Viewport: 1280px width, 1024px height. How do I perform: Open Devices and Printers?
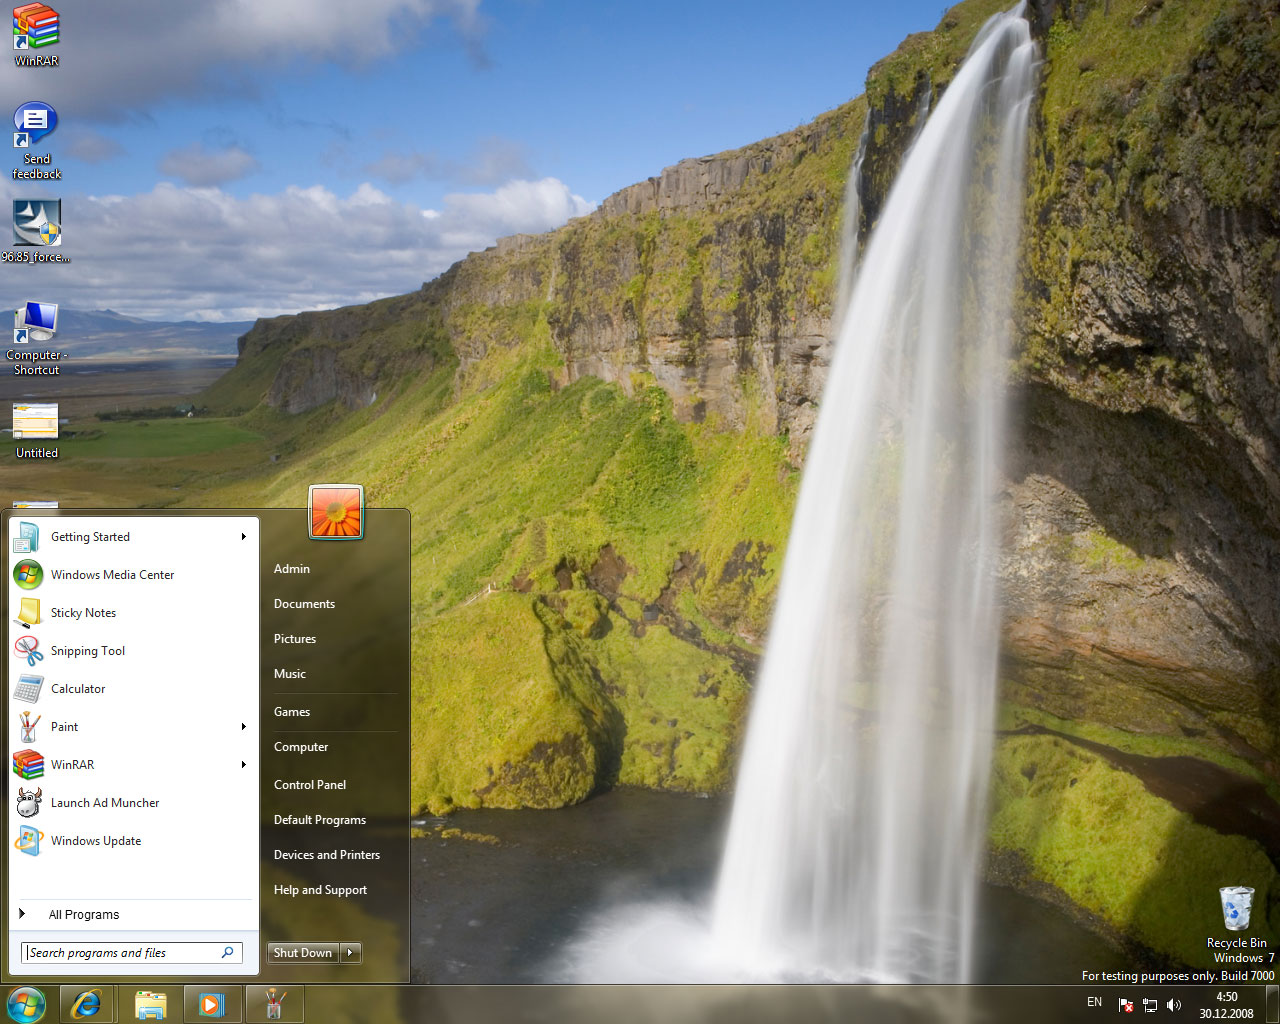pyautogui.click(x=327, y=855)
